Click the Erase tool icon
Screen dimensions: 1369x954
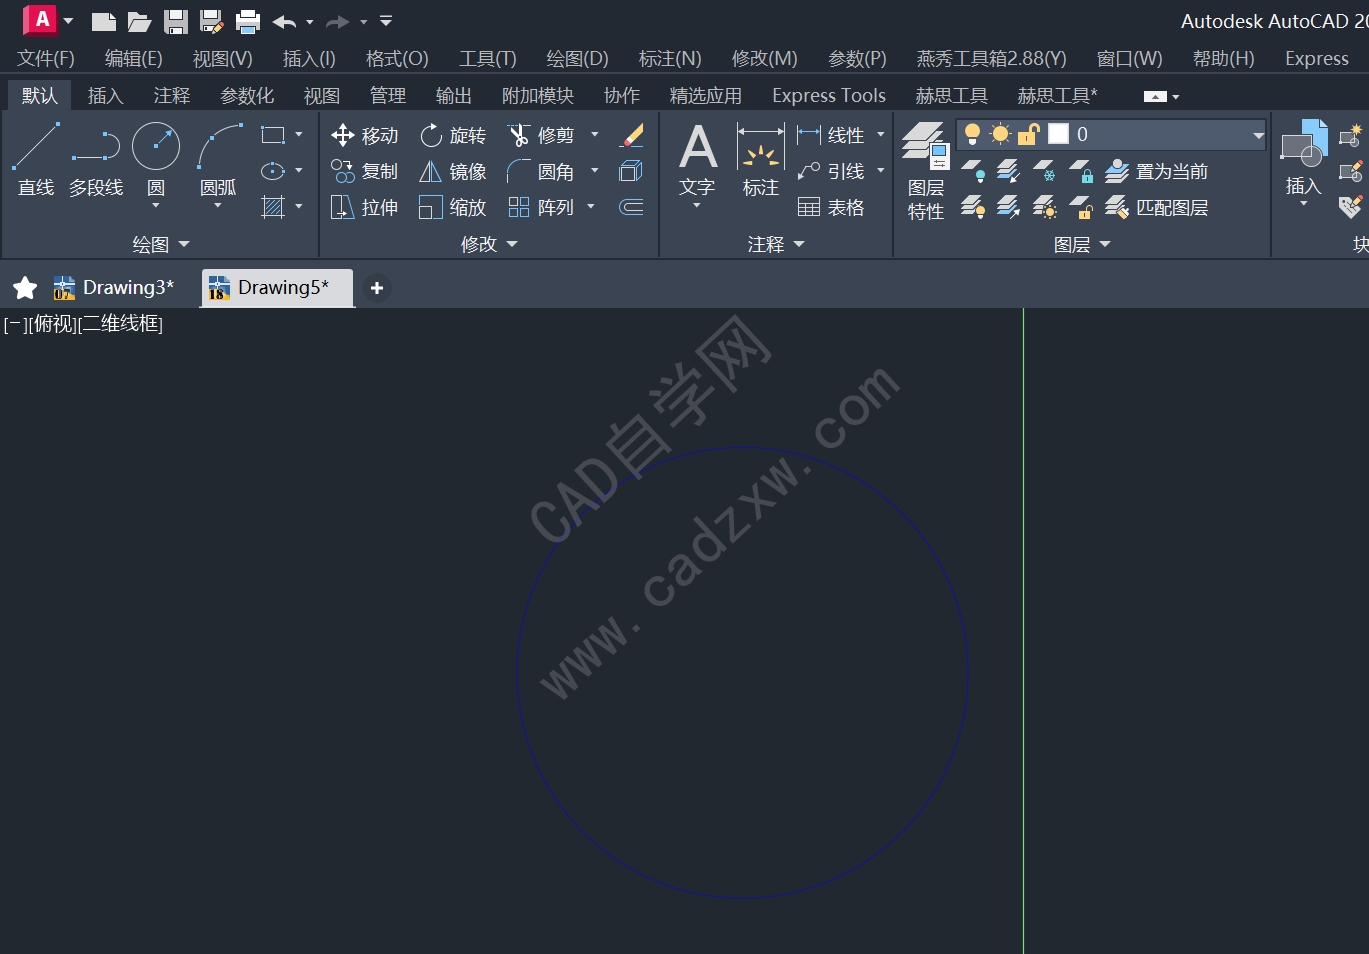[x=632, y=135]
